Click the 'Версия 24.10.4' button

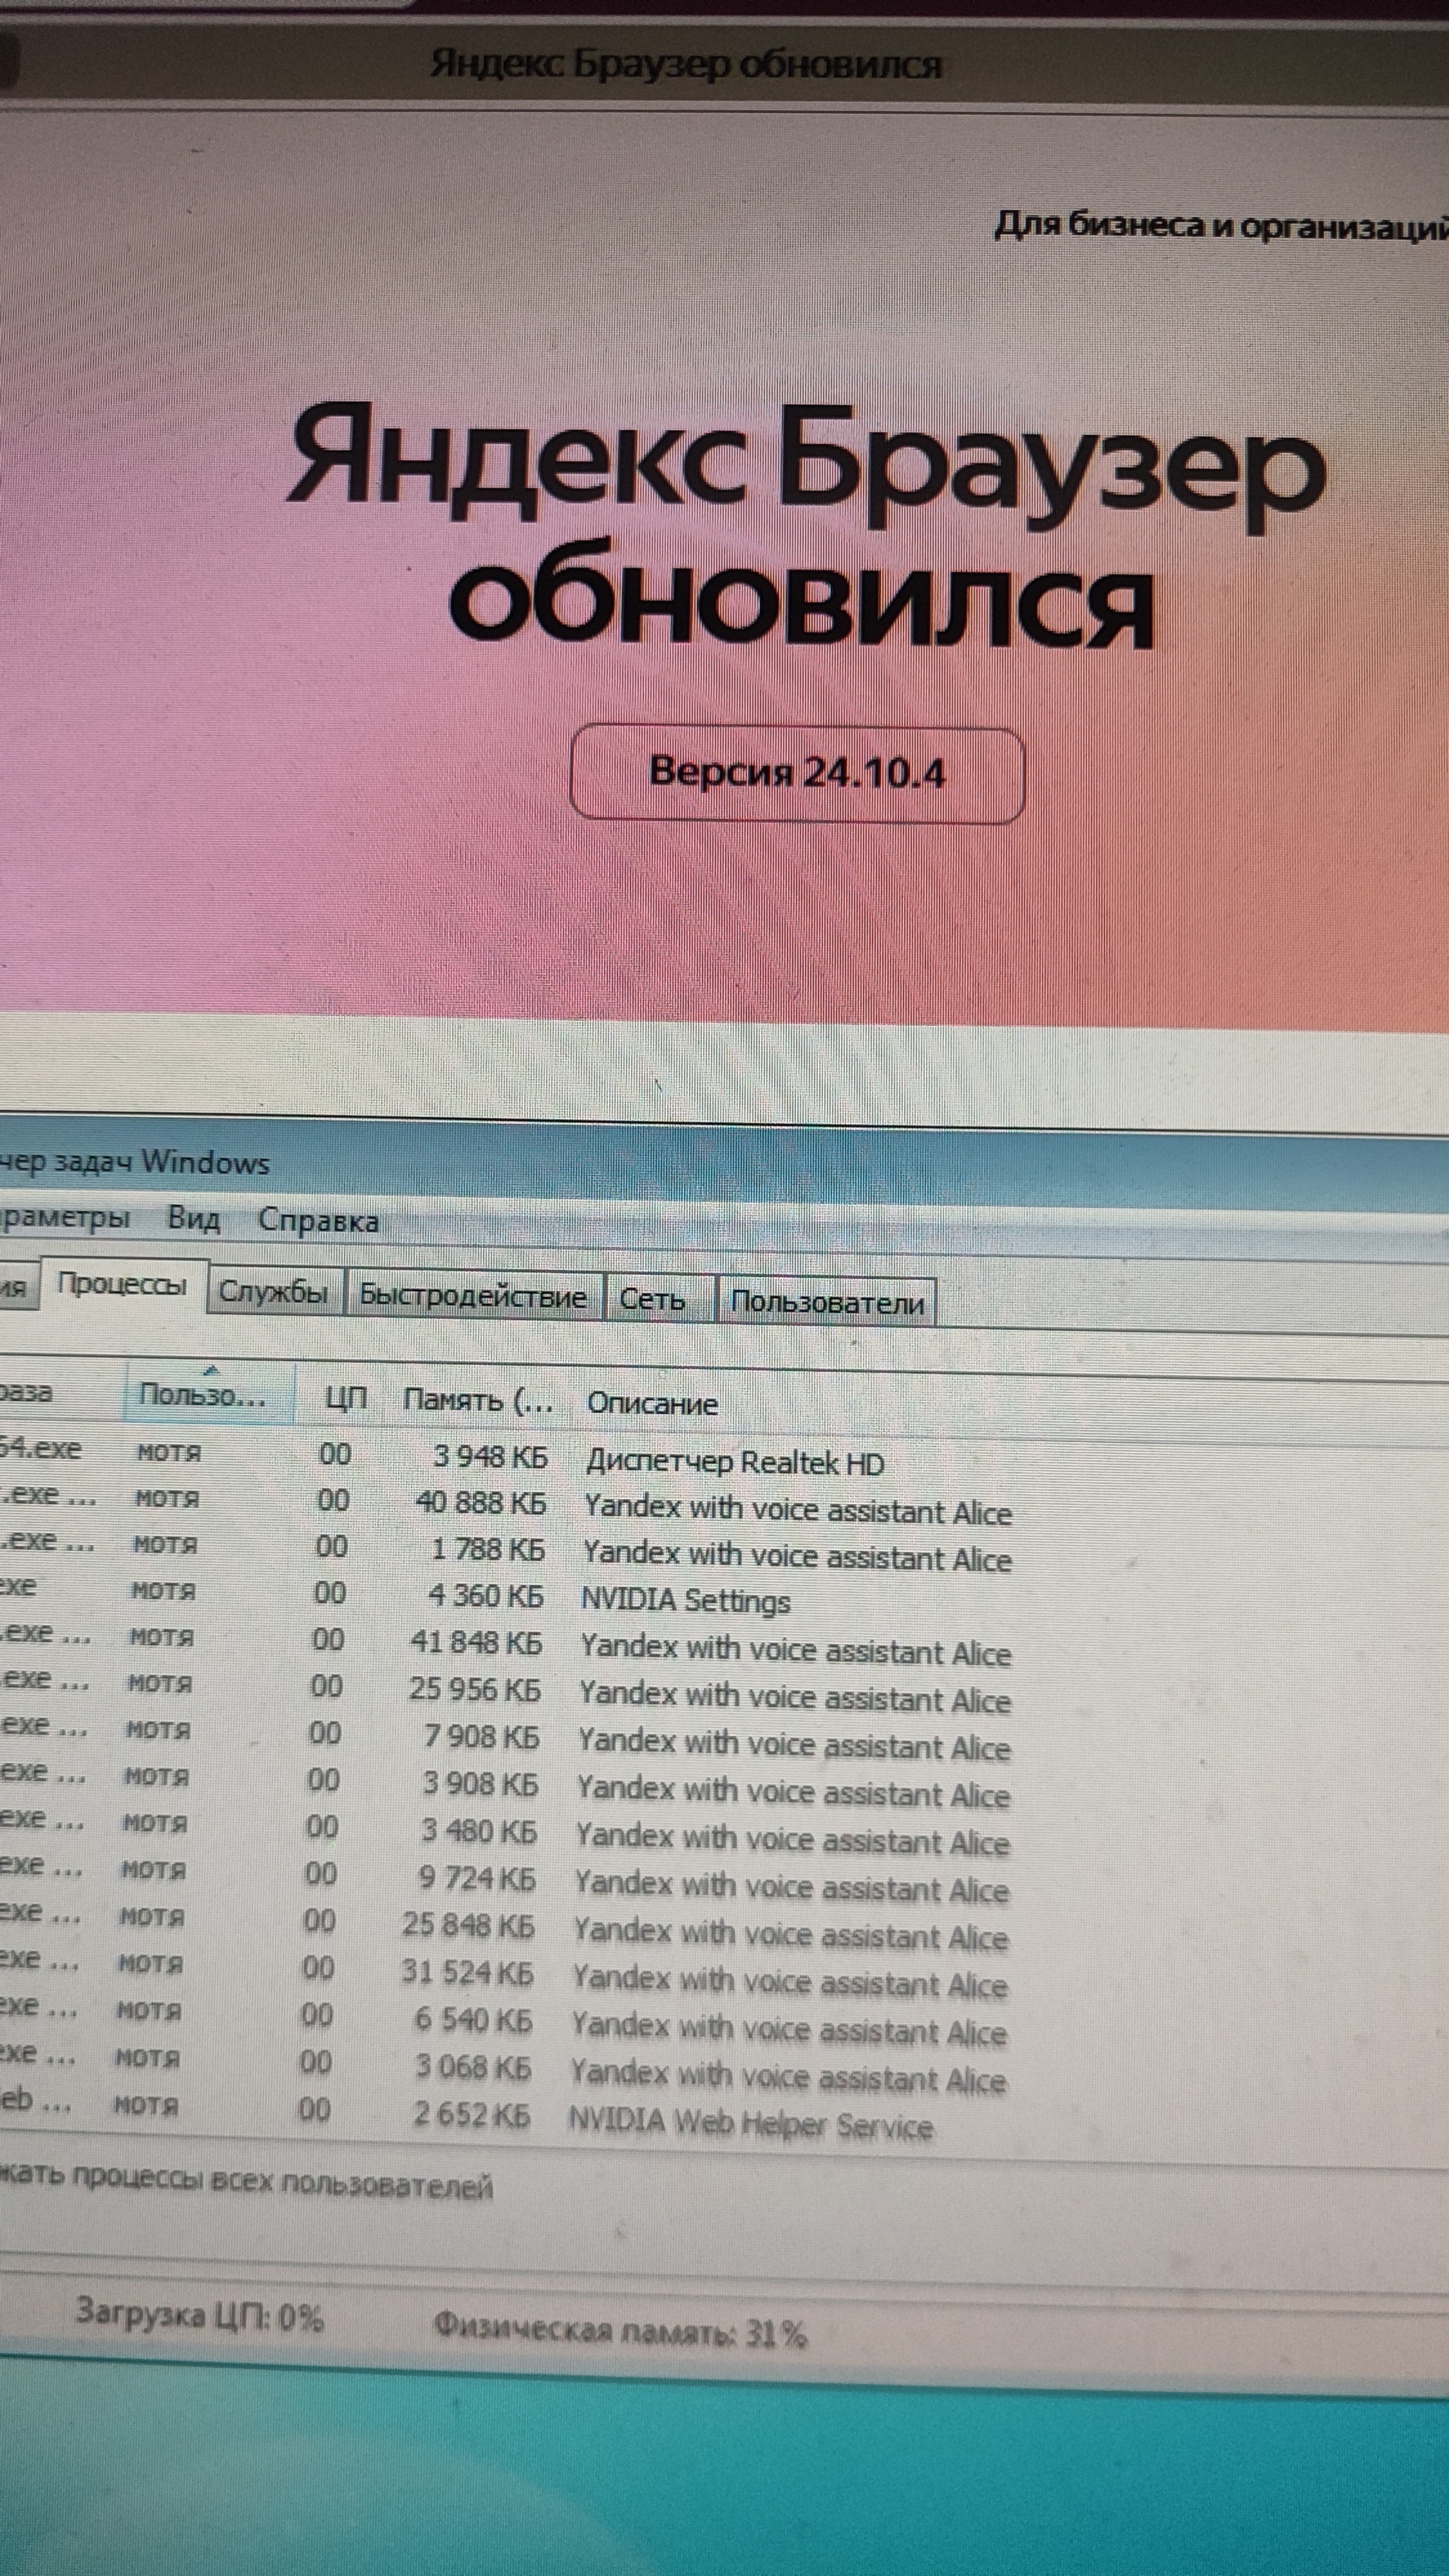[x=797, y=773]
